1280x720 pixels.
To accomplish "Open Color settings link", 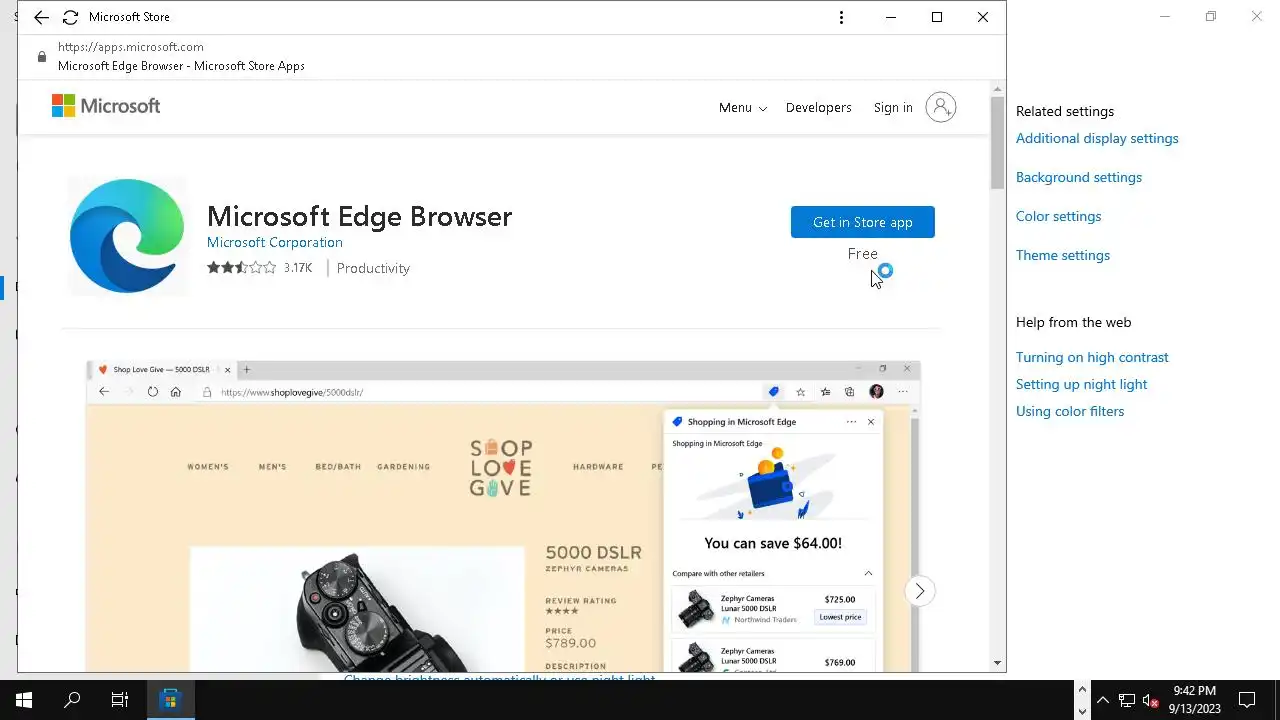I will (x=1058, y=216).
